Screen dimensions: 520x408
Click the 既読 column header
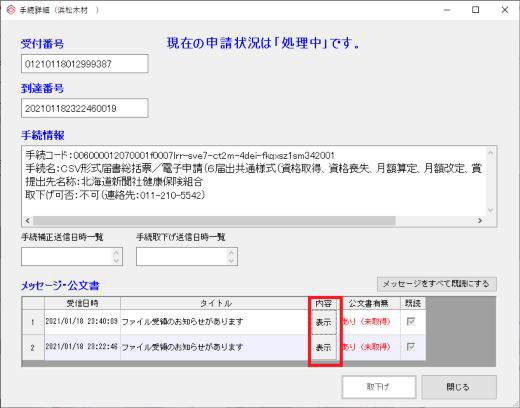[413, 303]
